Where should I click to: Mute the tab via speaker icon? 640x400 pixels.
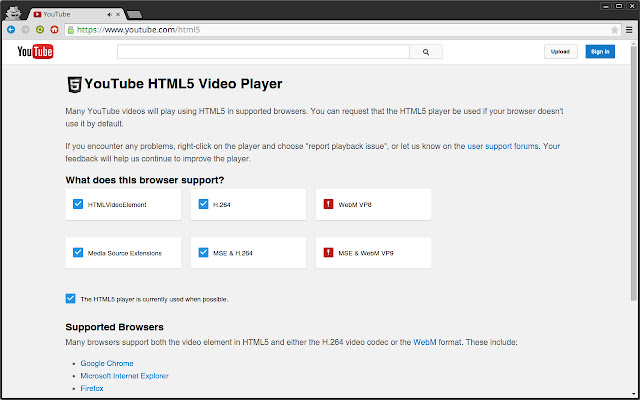tap(109, 14)
